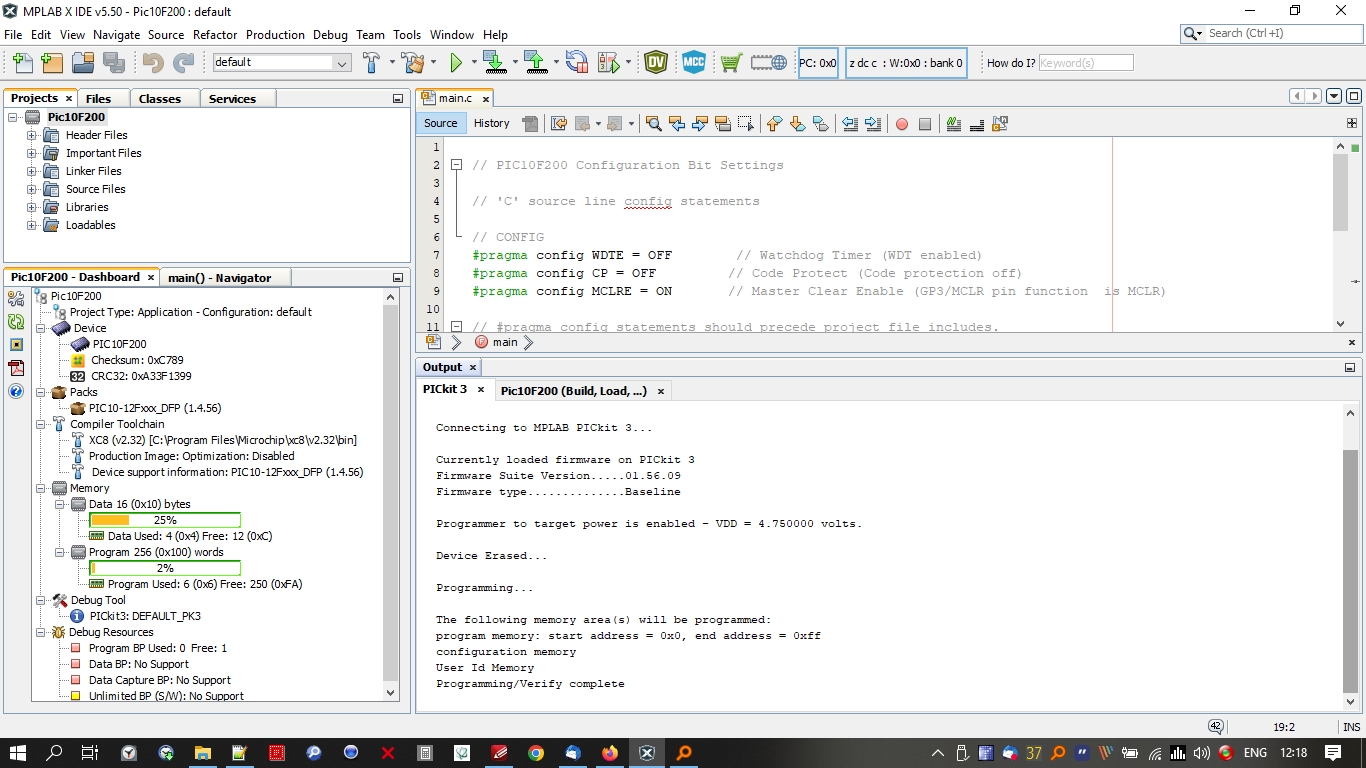This screenshot has width=1366, height=768.
Task: Open the Debug Project dropdown arrow
Action: coord(628,62)
